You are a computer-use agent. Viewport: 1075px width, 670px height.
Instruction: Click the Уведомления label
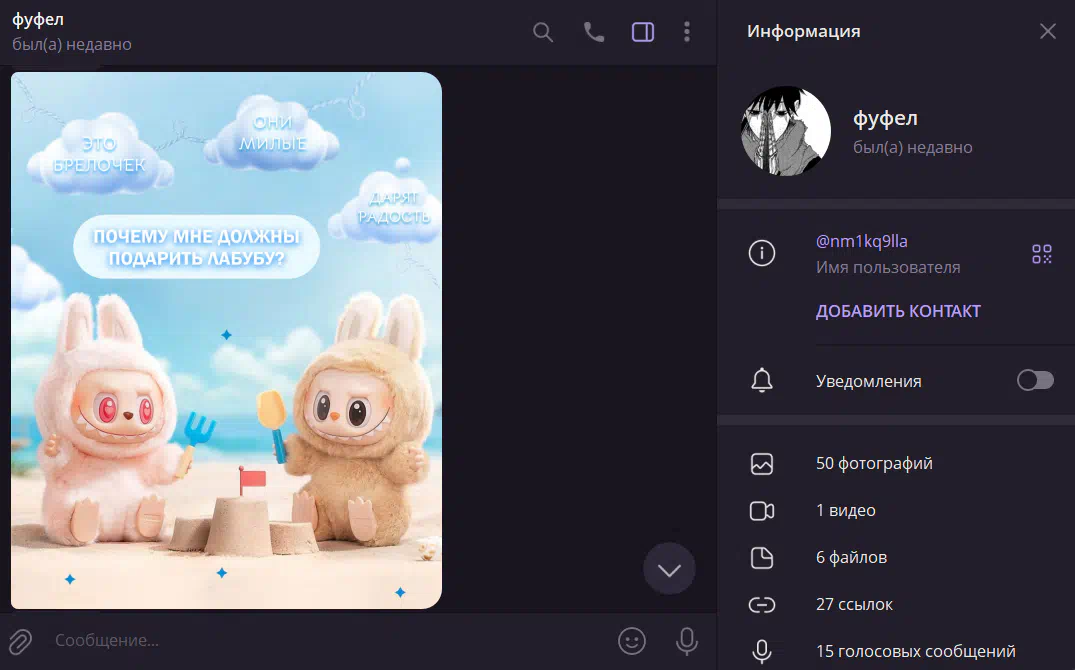point(869,381)
